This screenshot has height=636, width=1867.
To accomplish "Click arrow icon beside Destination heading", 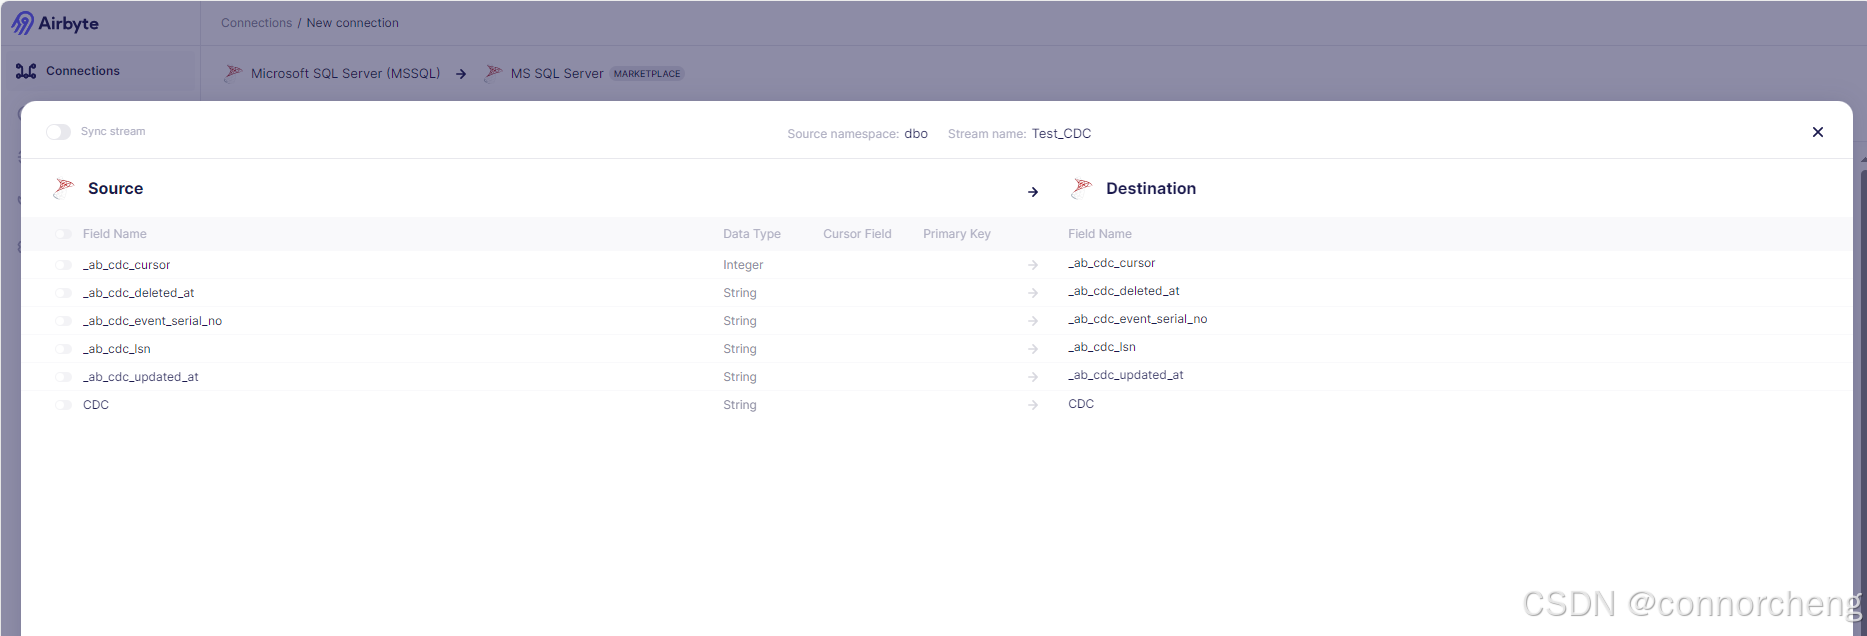I will (1033, 191).
